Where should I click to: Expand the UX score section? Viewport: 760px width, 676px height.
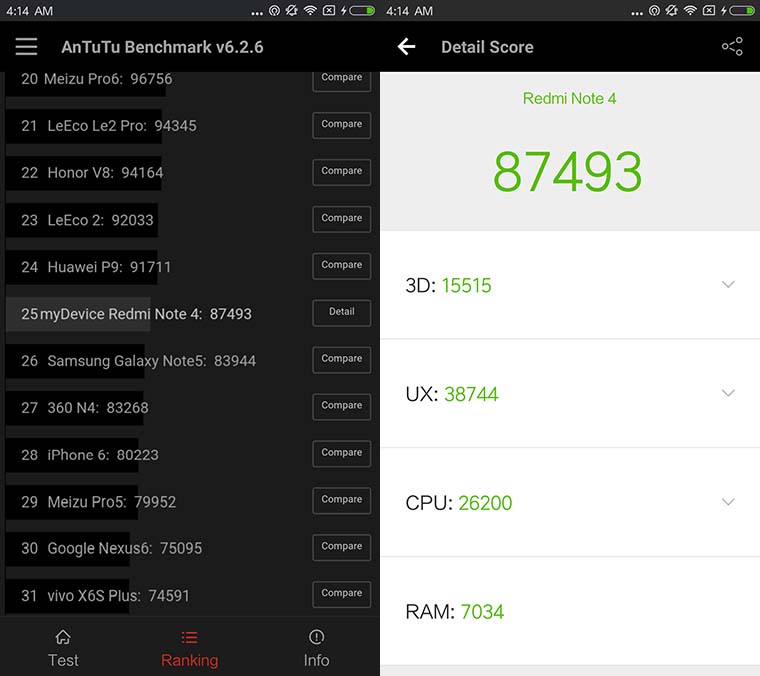[728, 393]
